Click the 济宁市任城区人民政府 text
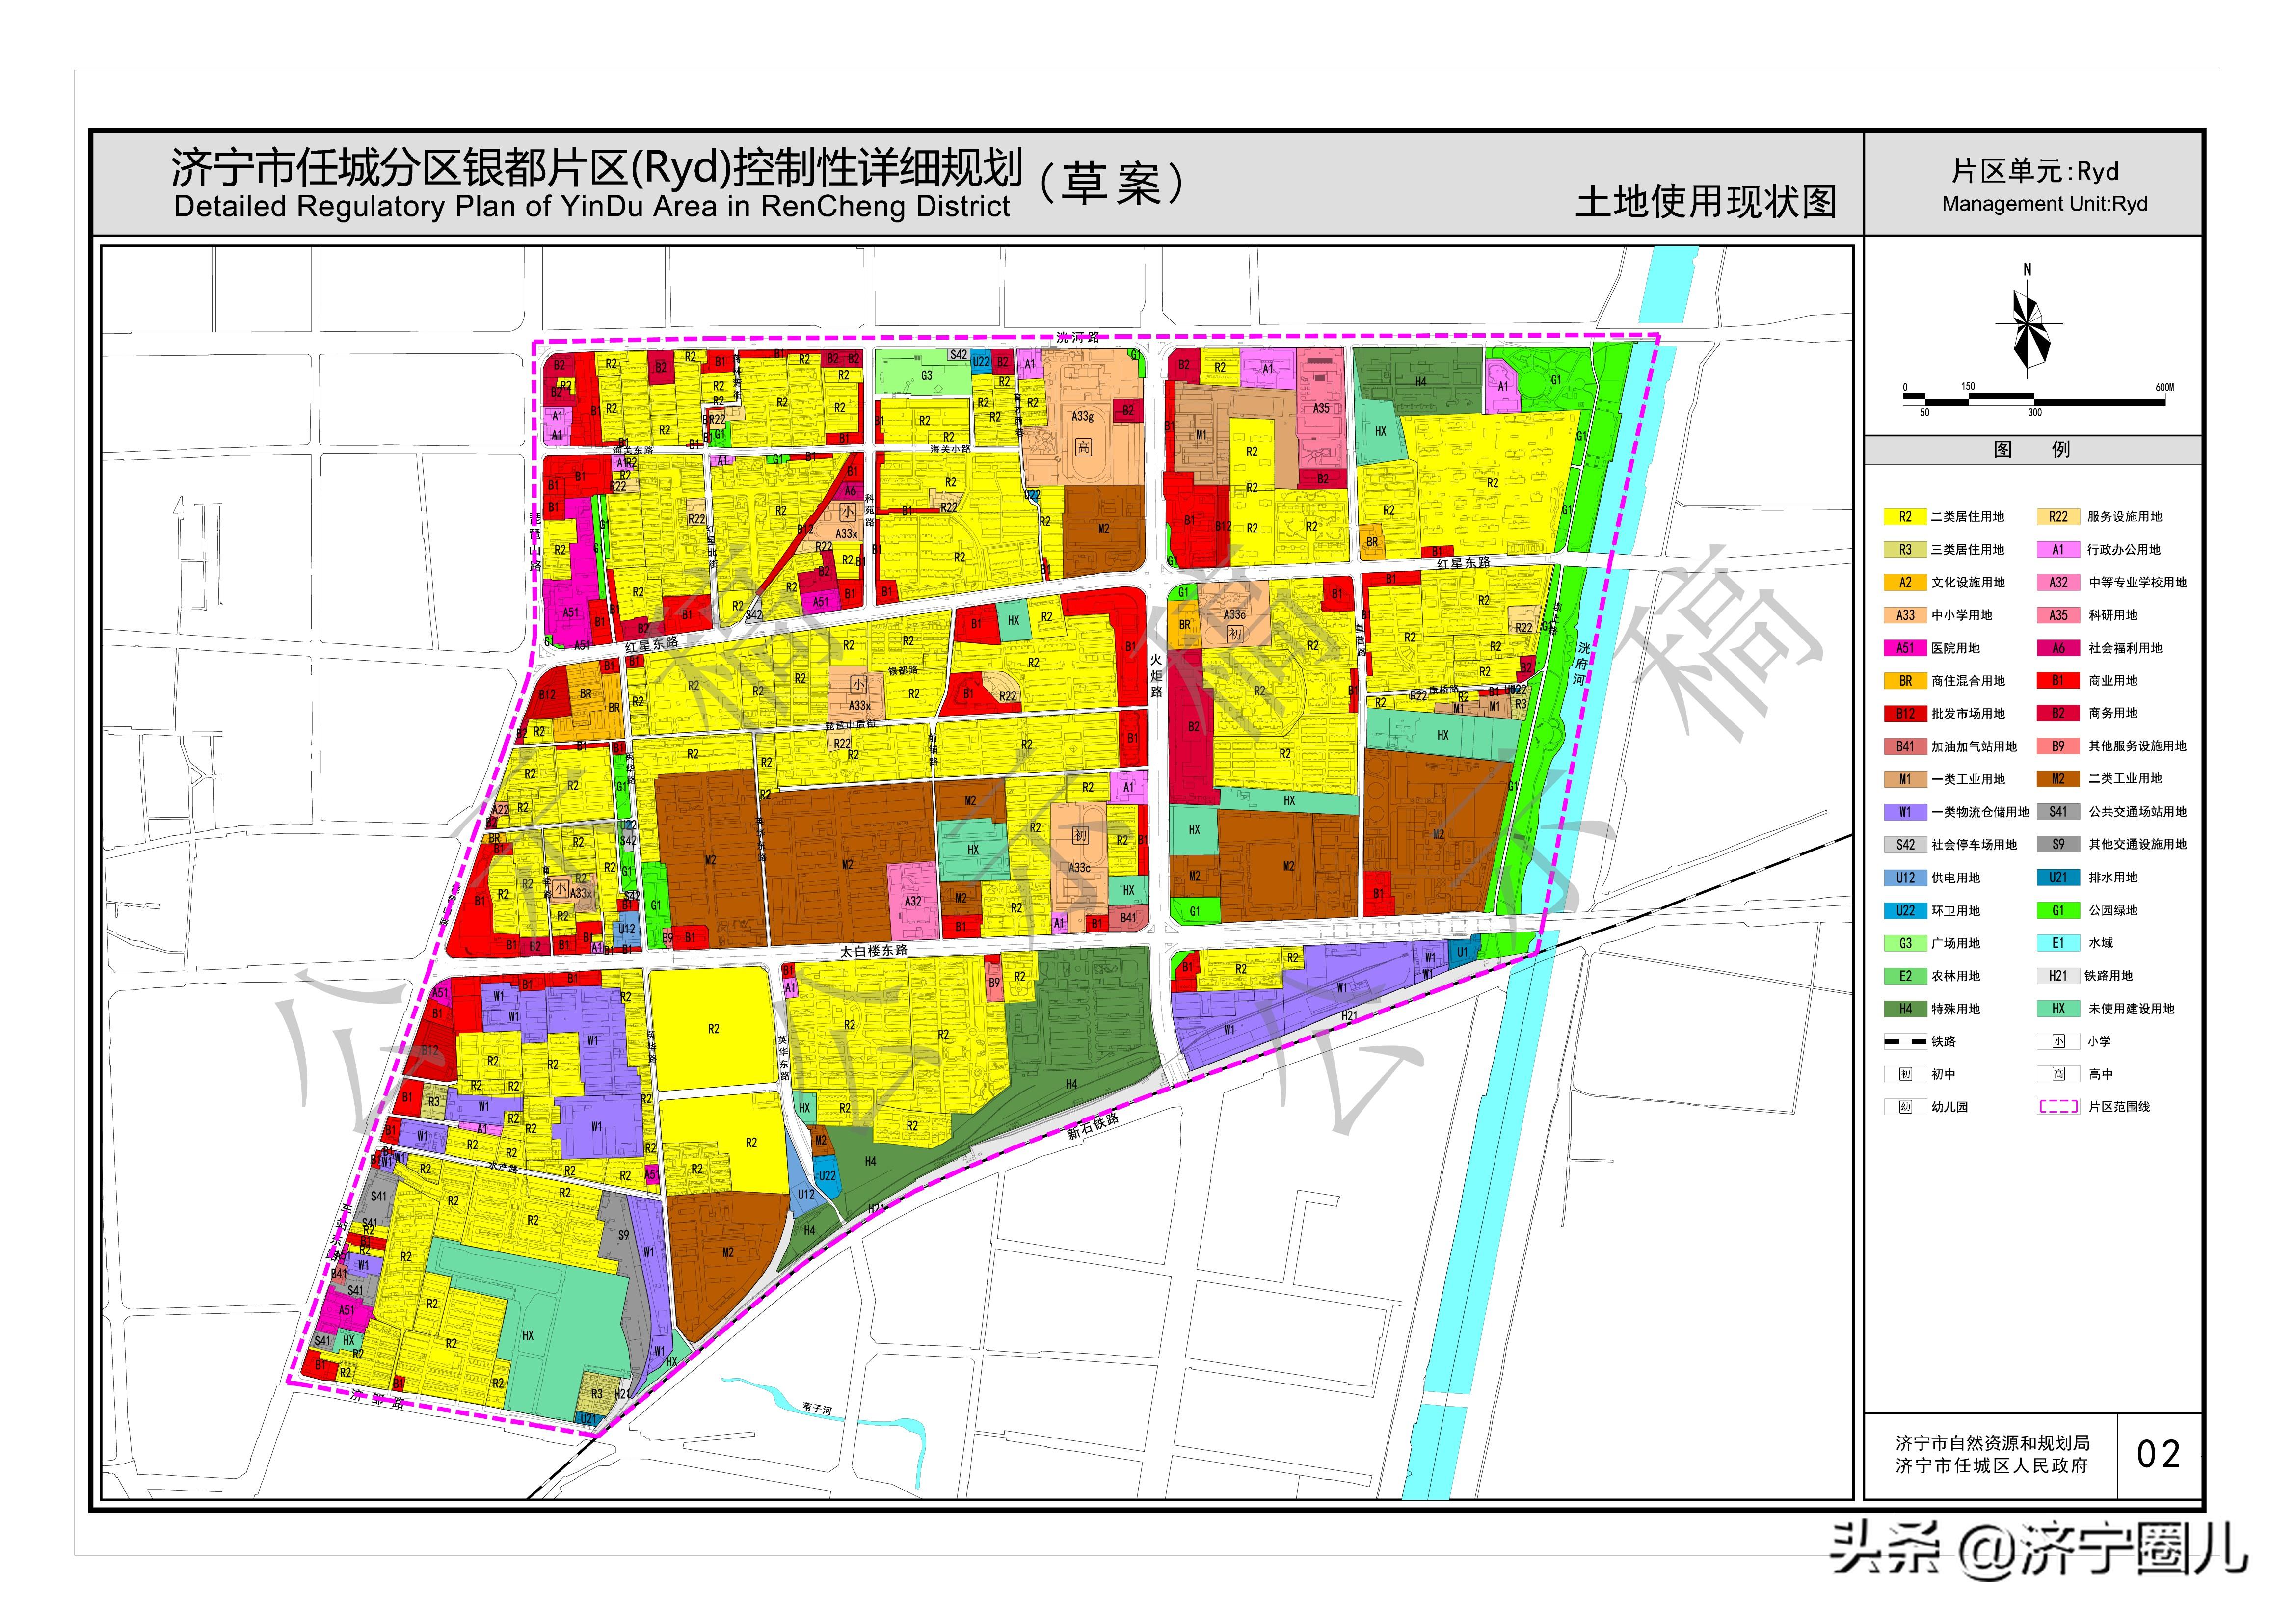Image resolution: width=2296 pixels, height=1624 pixels. pos(1992,1466)
